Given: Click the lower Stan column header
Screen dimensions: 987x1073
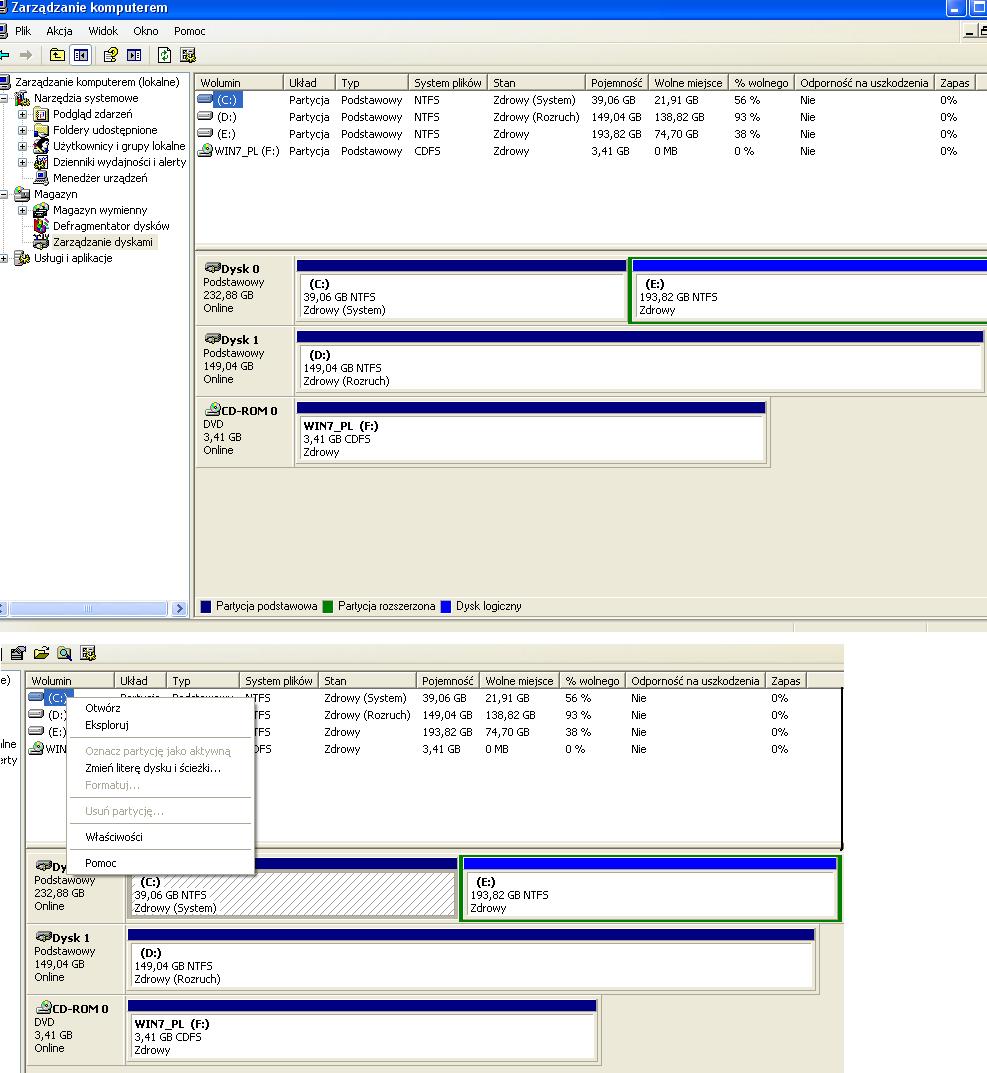Looking at the screenshot, I should (x=368, y=680).
